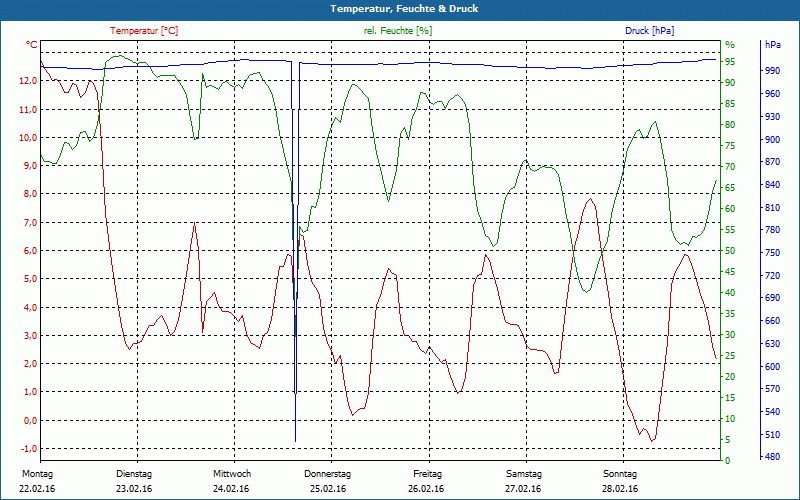
Task: Click the 510 pressure axis value
Action: coord(773,434)
